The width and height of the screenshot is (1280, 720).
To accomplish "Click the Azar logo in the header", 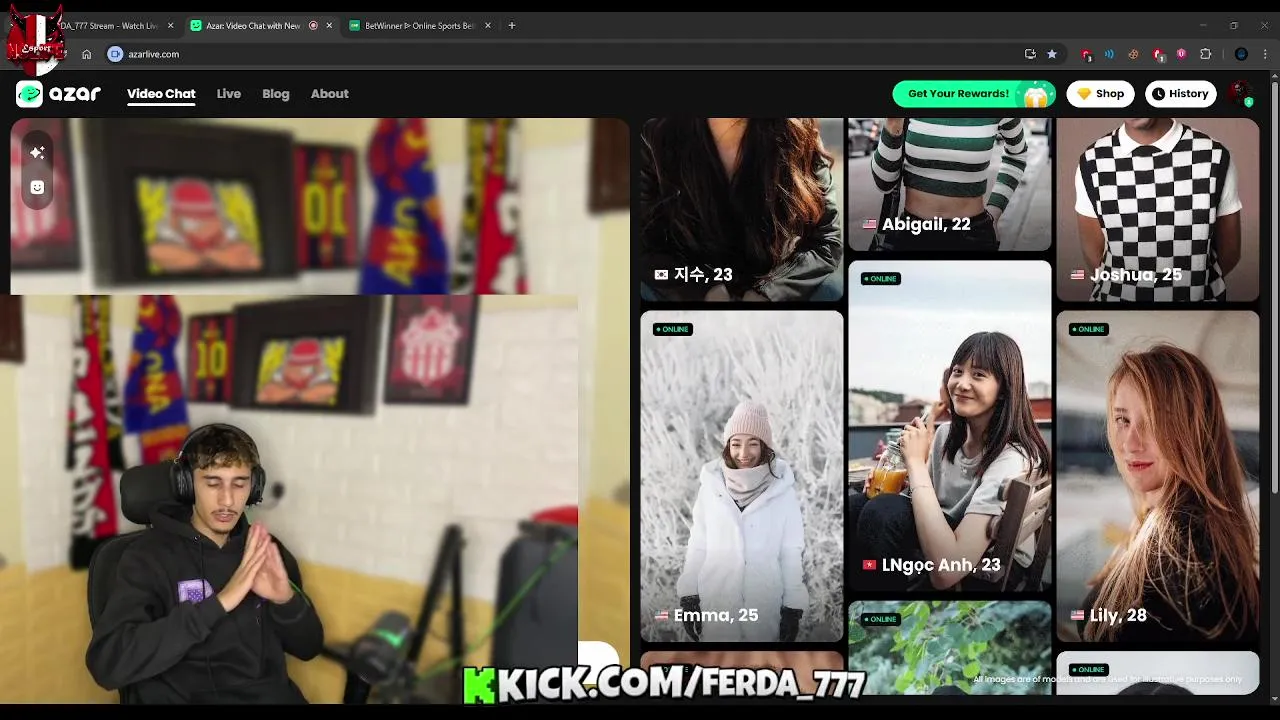I will point(59,94).
